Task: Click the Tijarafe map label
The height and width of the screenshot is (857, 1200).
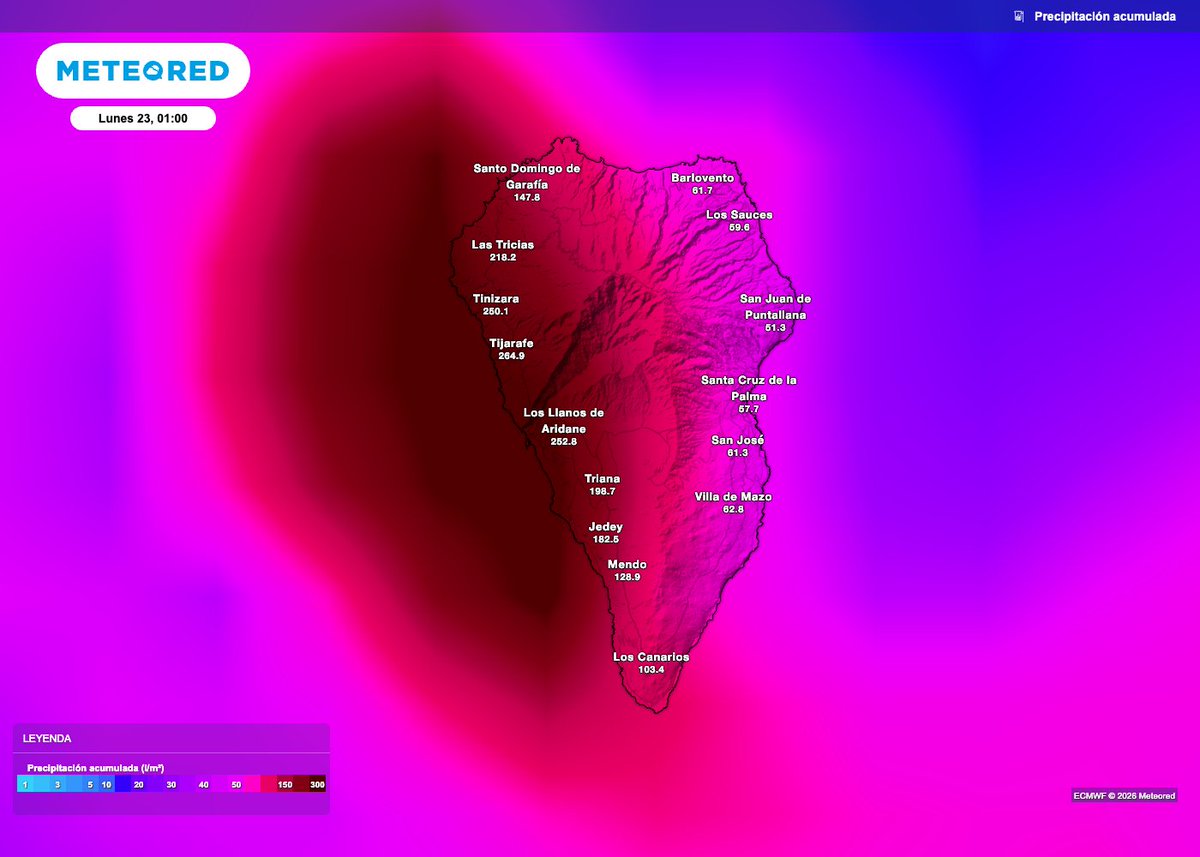Action: (511, 343)
